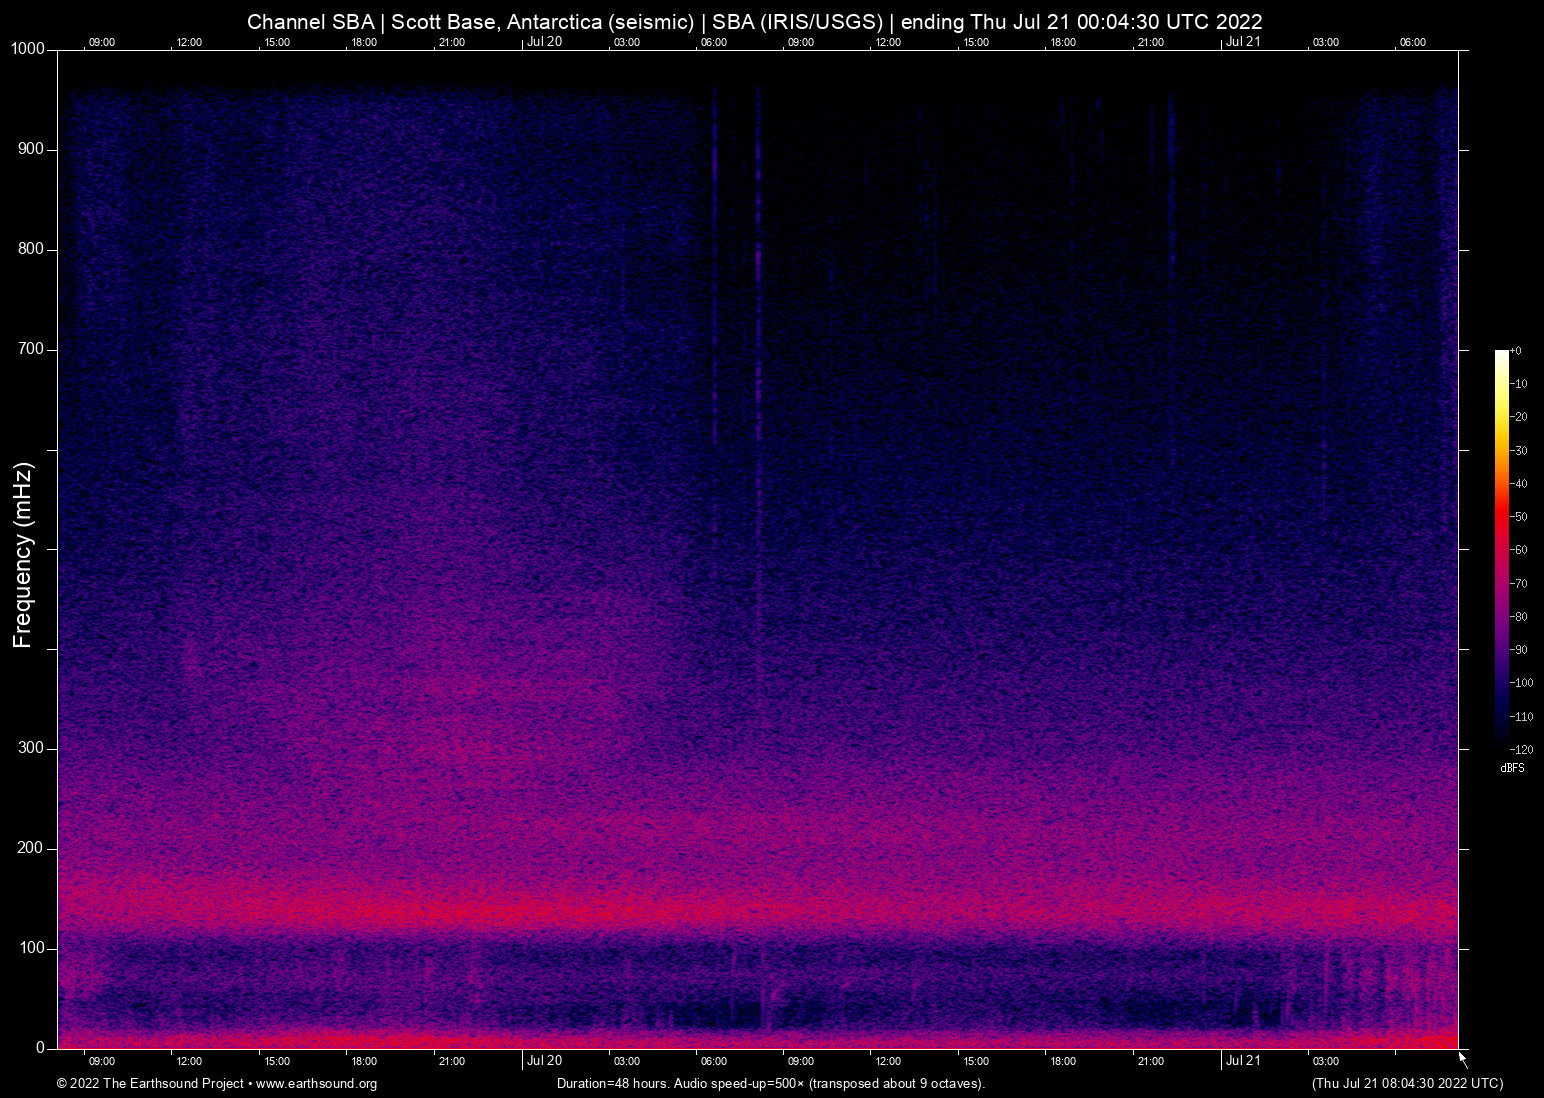Select the Jul 21 label on the bottom axis
The image size is (1544, 1098).
click(x=1244, y=1060)
